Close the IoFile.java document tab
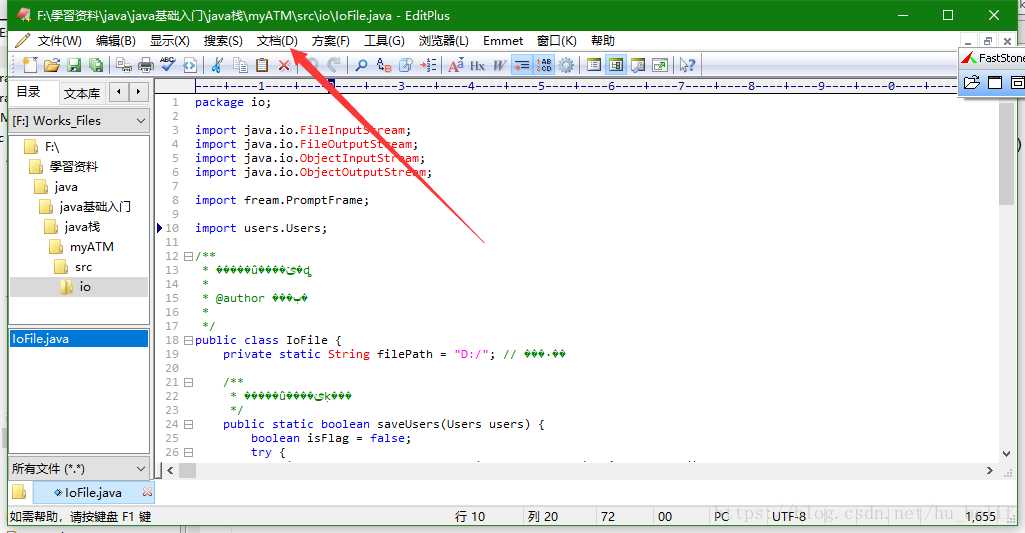This screenshot has width=1025, height=533. pos(147,492)
